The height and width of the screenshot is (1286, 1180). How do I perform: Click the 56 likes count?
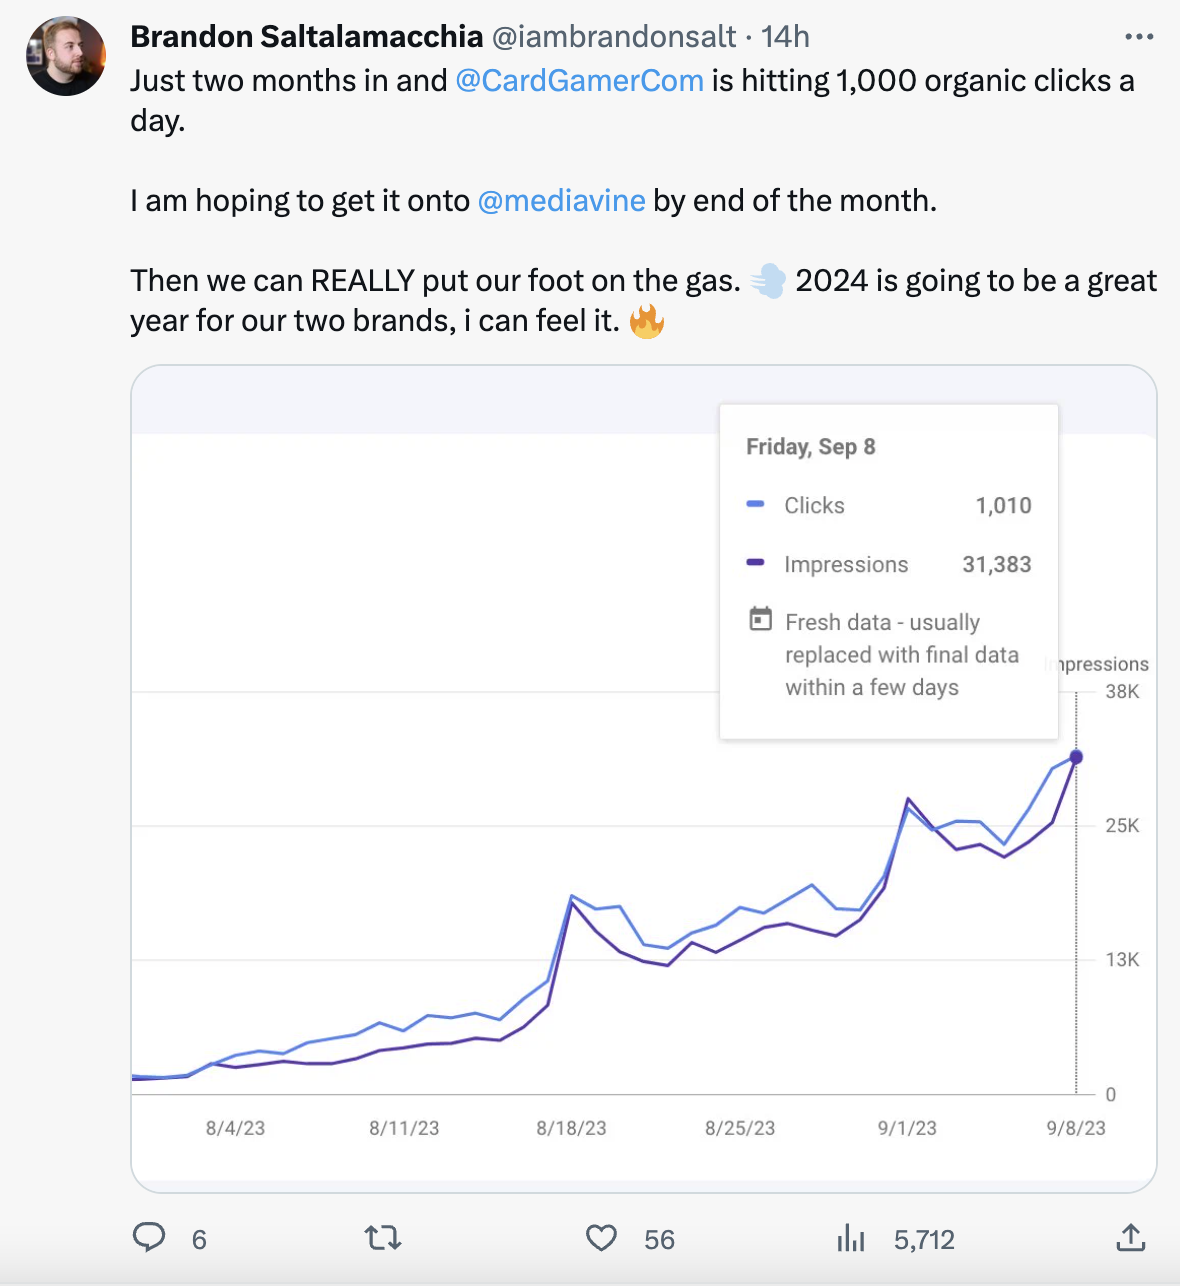click(x=659, y=1240)
